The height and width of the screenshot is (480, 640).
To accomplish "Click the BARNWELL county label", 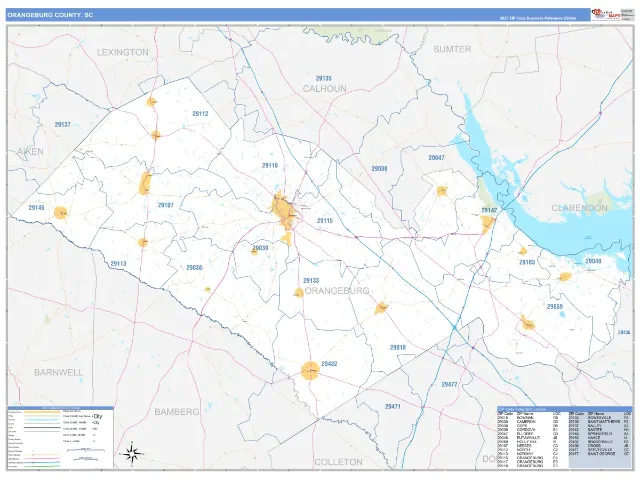I will coord(58,372).
